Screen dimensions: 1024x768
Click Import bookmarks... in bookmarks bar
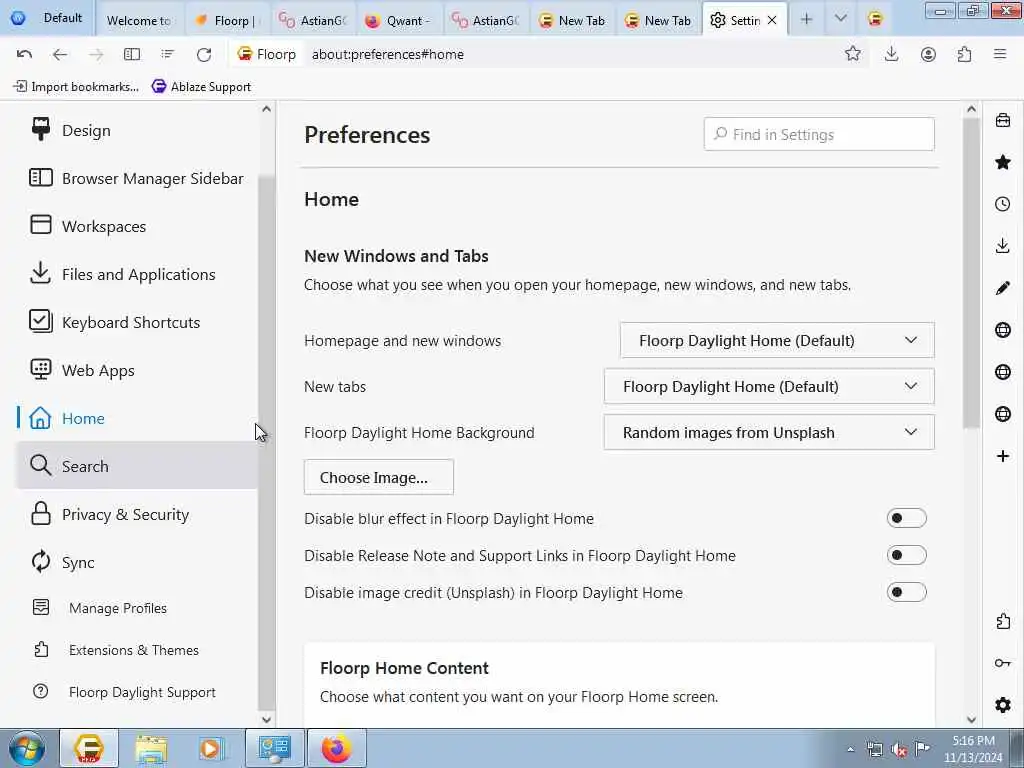(x=76, y=87)
